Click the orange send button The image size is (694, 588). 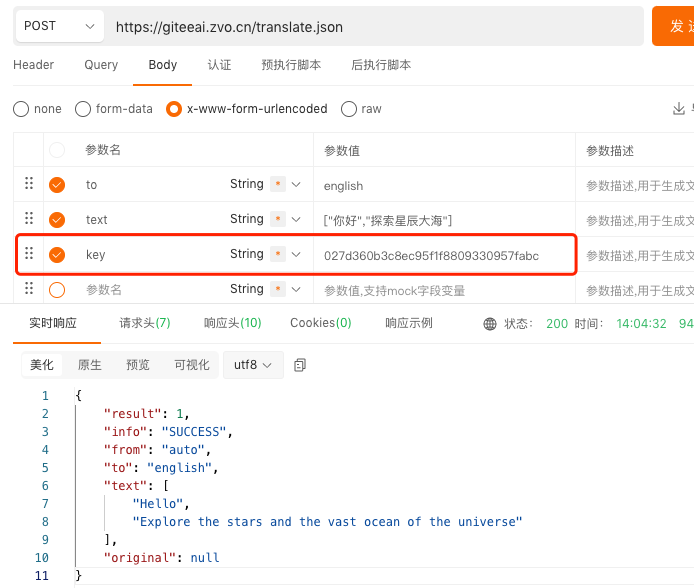(673, 26)
